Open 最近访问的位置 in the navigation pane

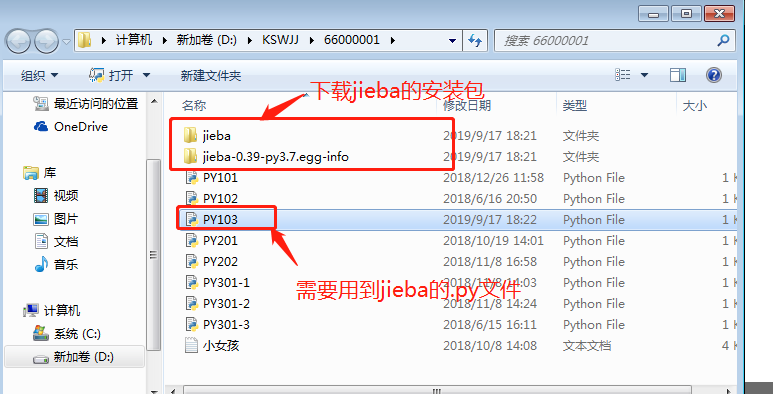85,104
